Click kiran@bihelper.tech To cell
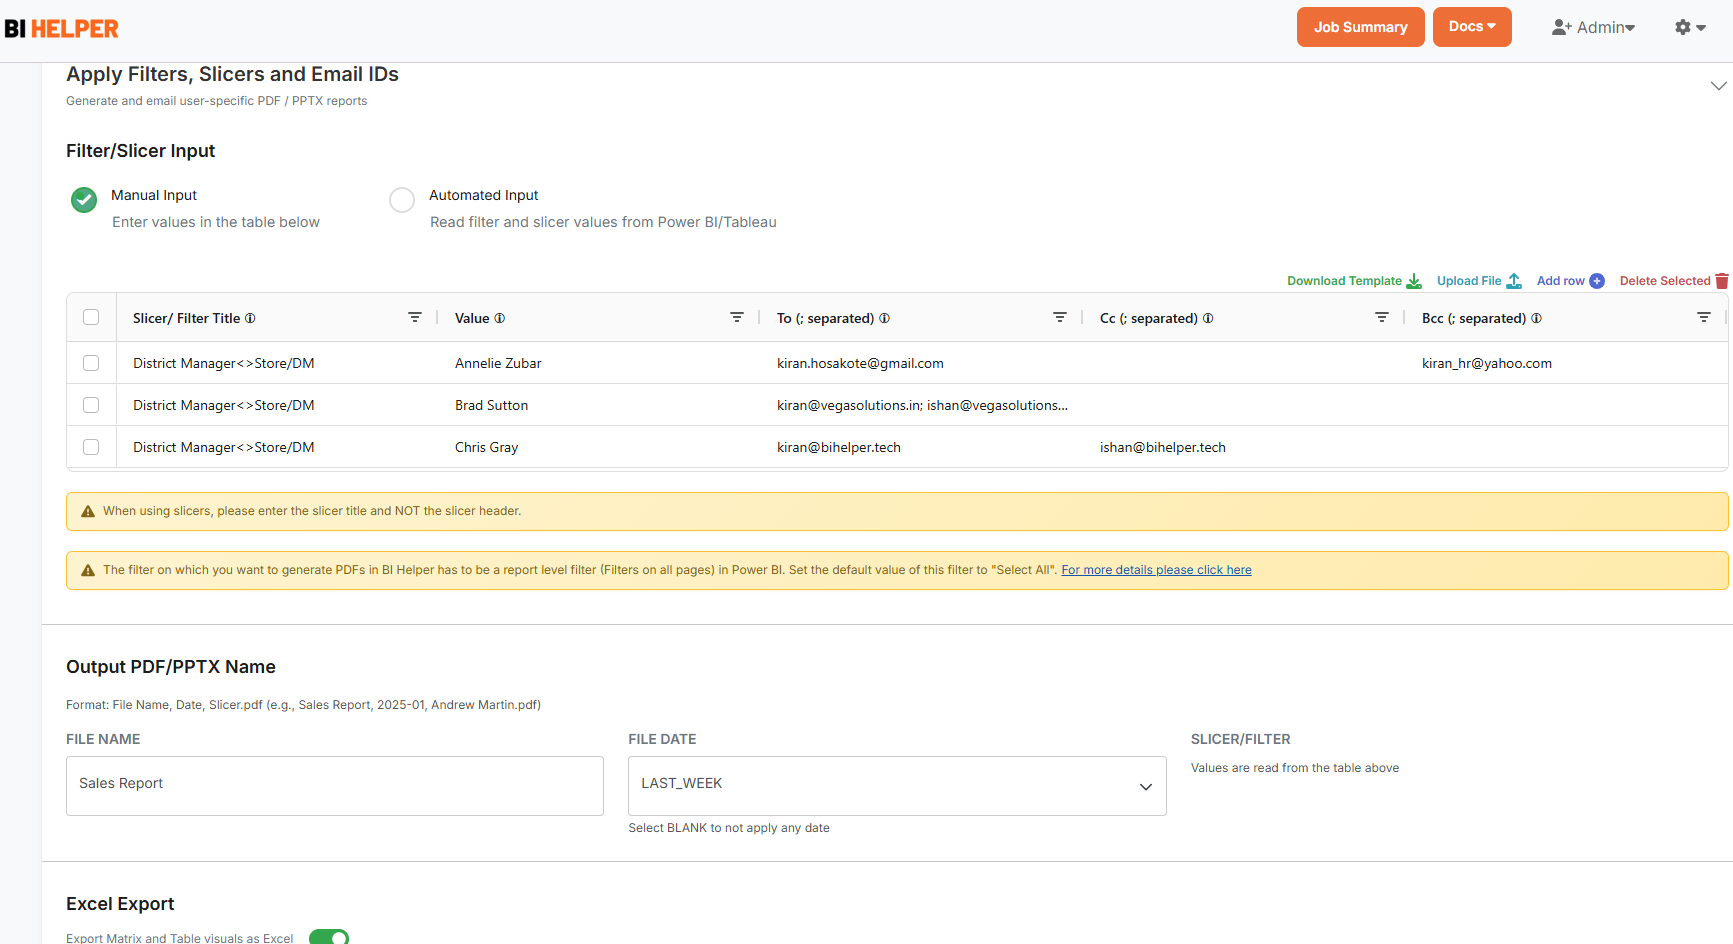This screenshot has width=1733, height=944. [922, 447]
